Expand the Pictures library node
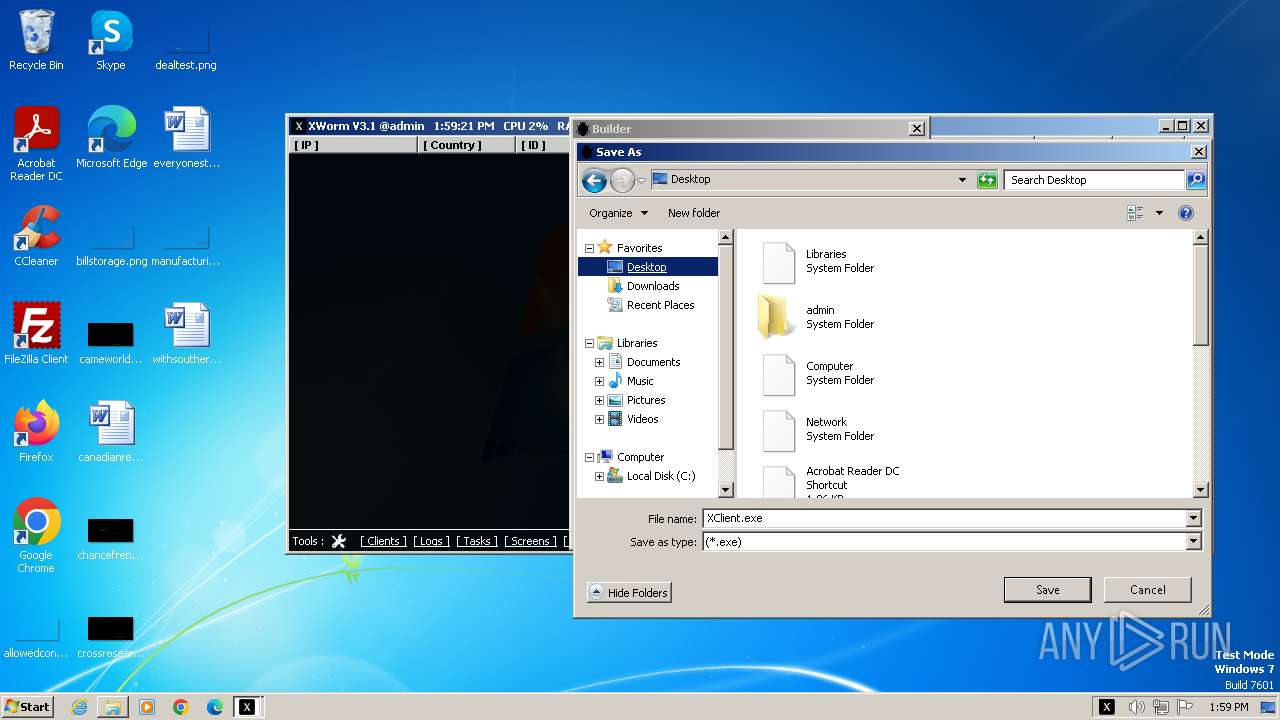 [x=599, y=400]
